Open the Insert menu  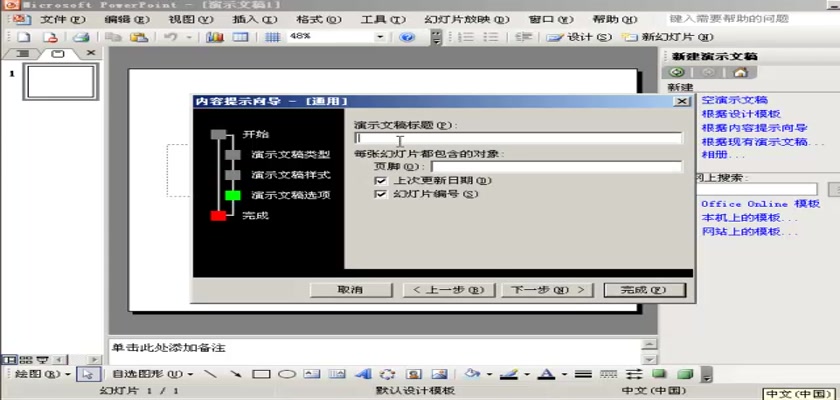pyautogui.click(x=254, y=20)
